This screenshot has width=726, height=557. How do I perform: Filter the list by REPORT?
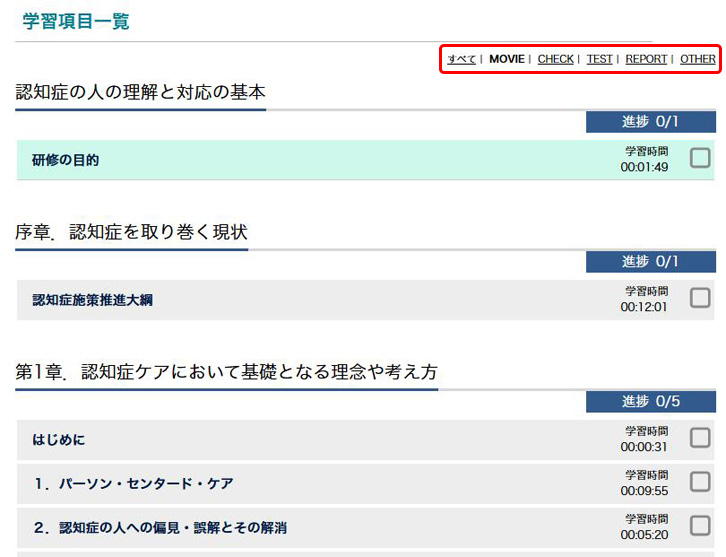click(x=646, y=59)
